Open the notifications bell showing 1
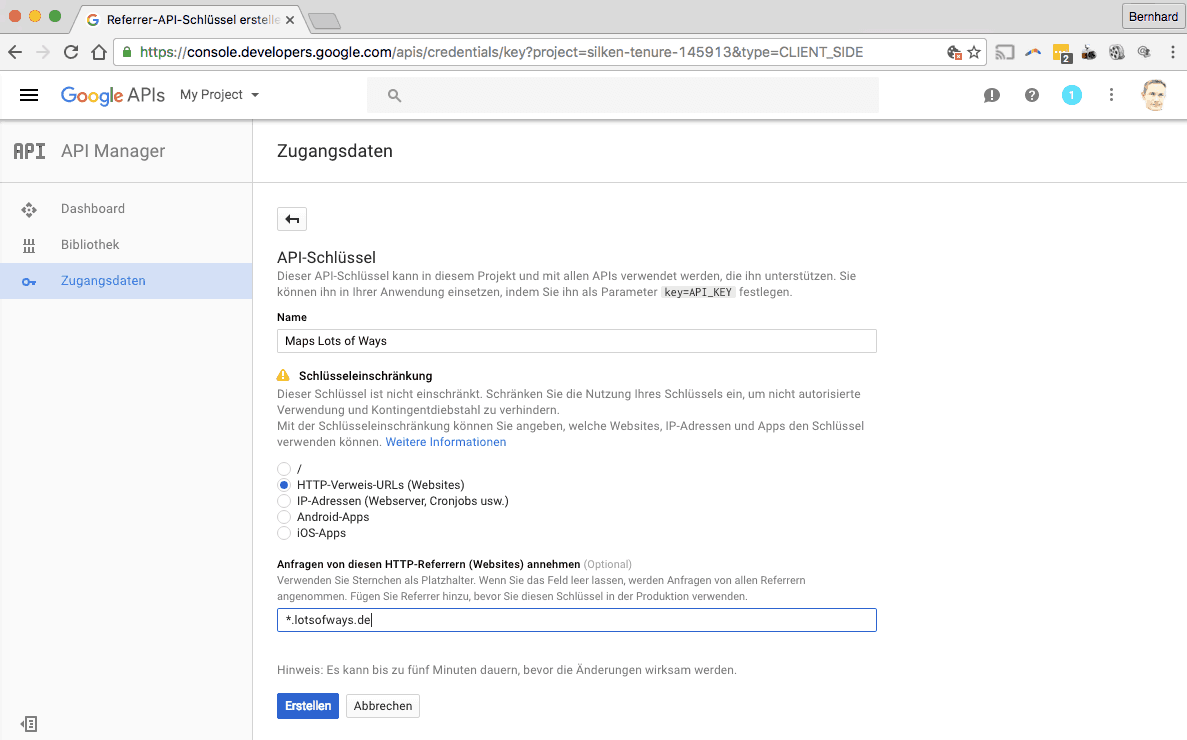 [x=1072, y=94]
